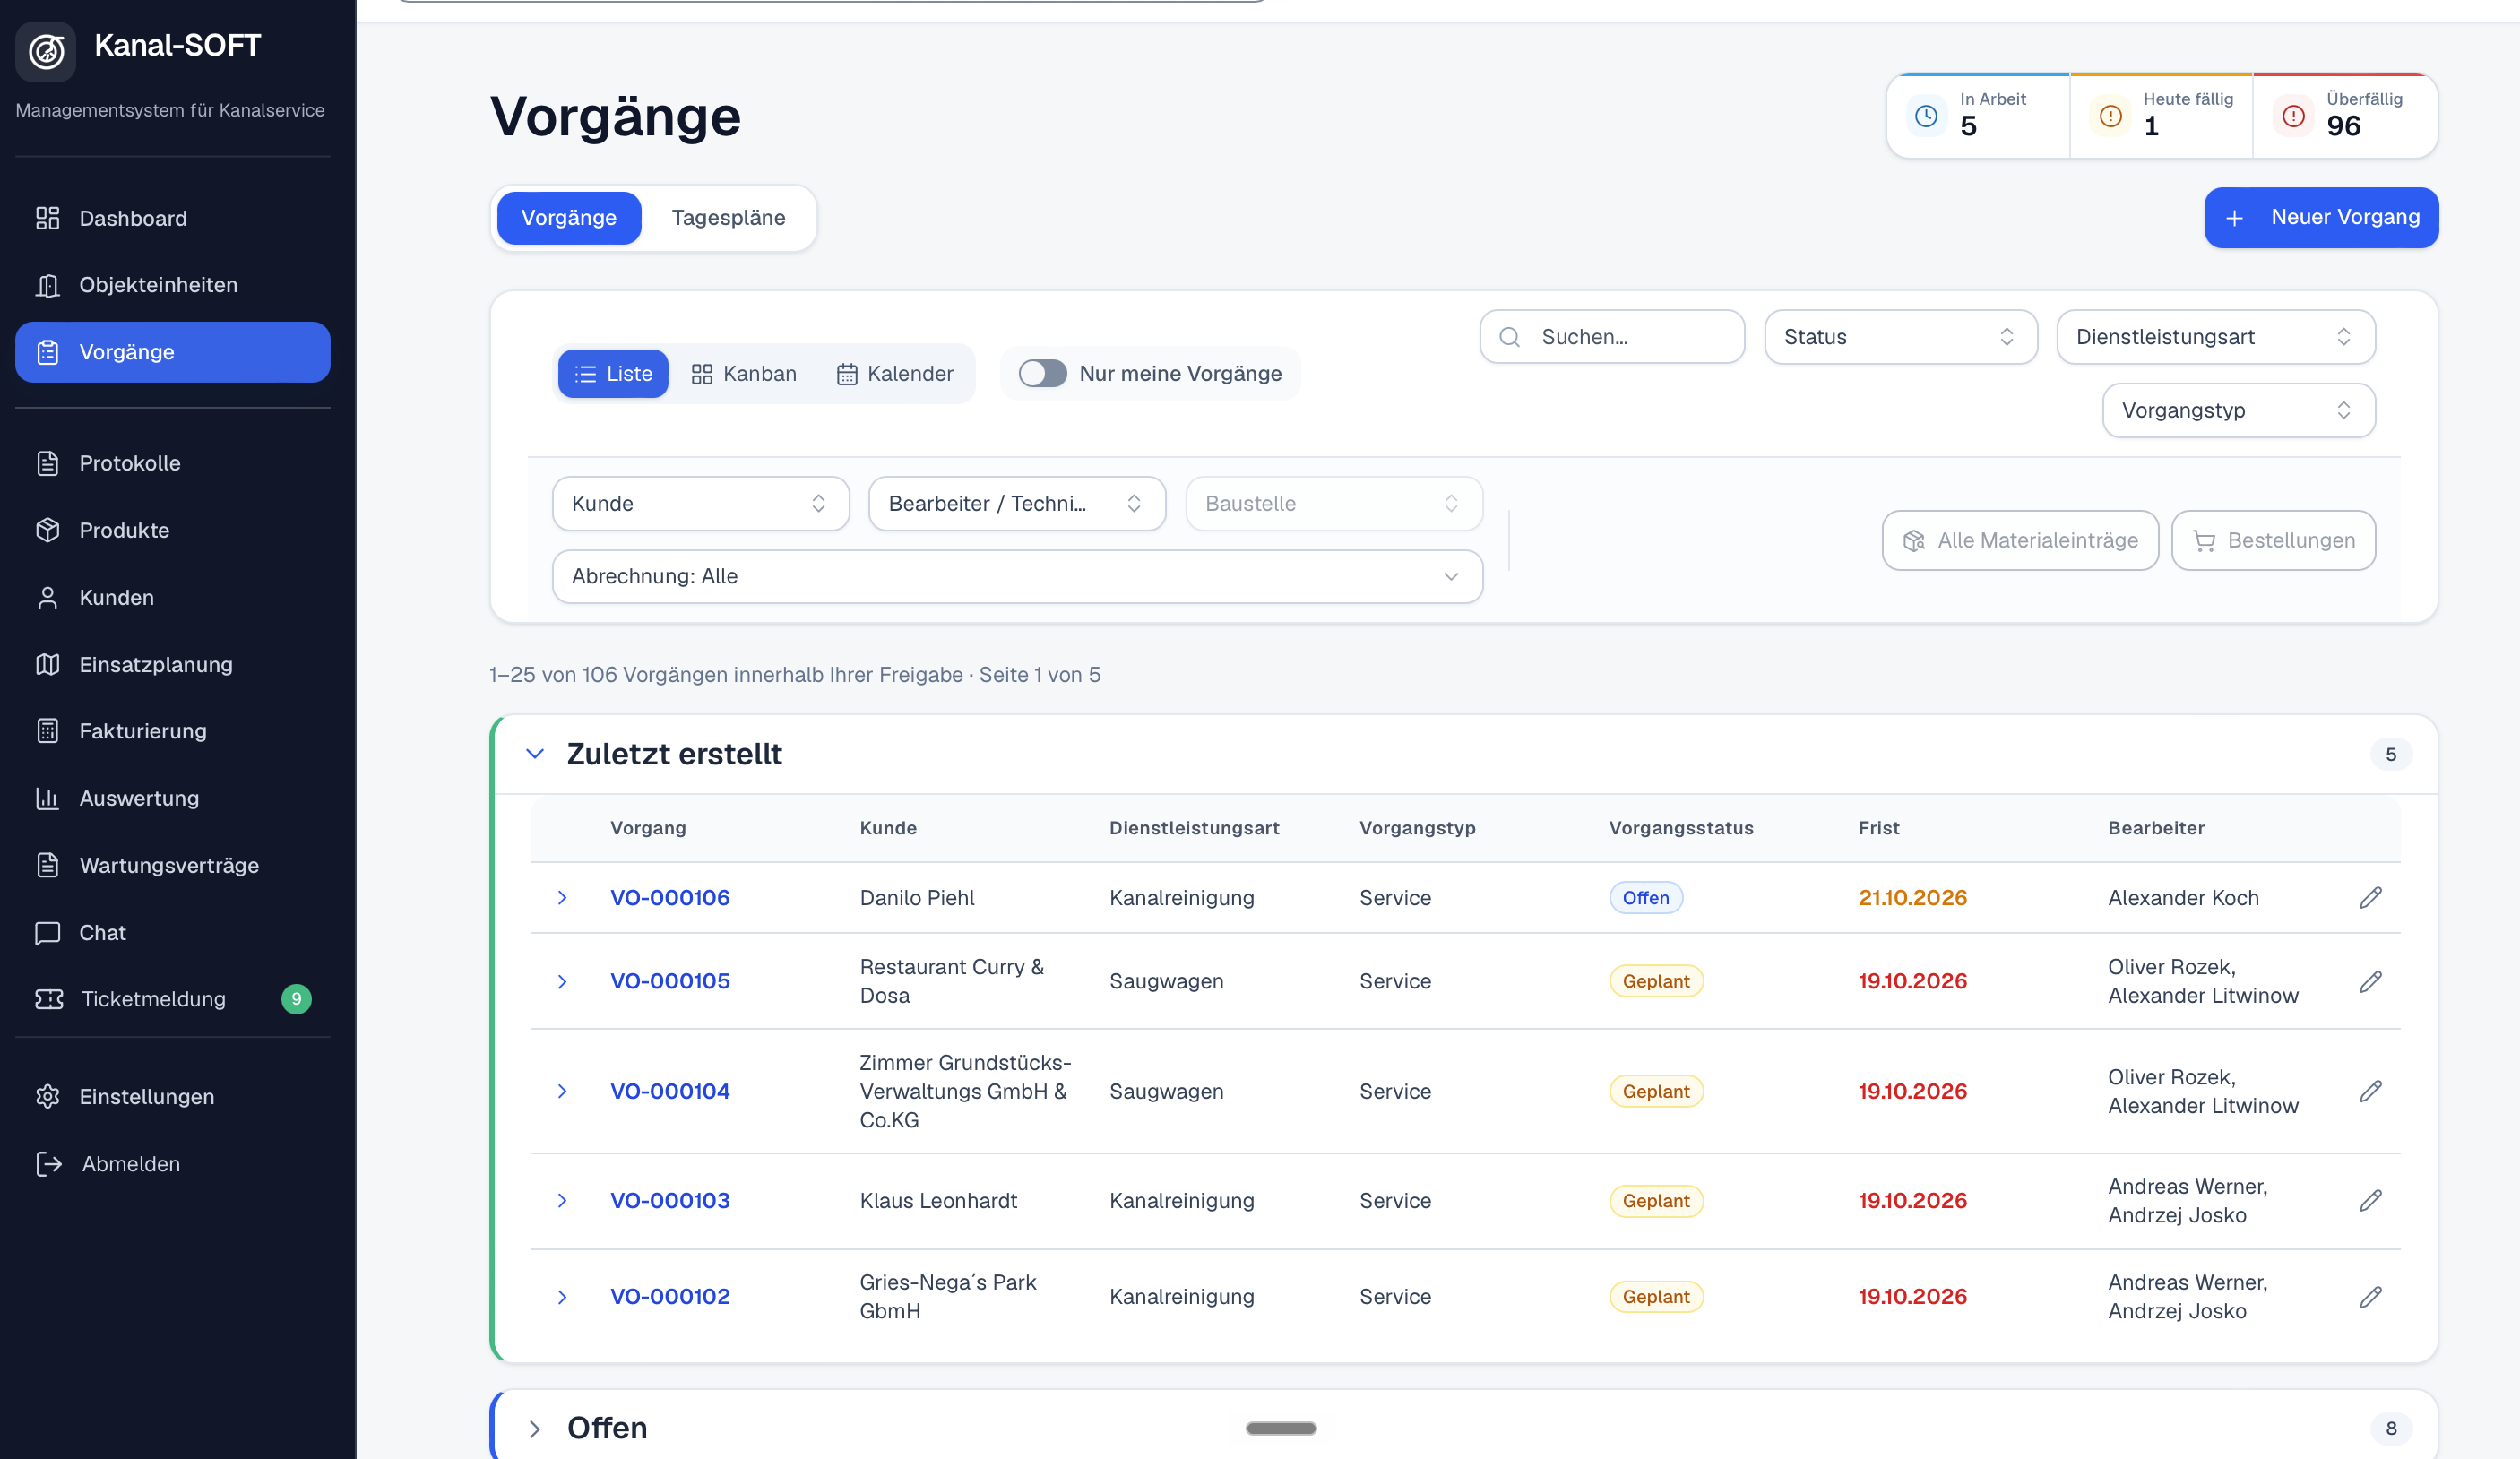Image resolution: width=2520 pixels, height=1459 pixels.
Task: Switch to the Tagespläne tab
Action: 728,218
